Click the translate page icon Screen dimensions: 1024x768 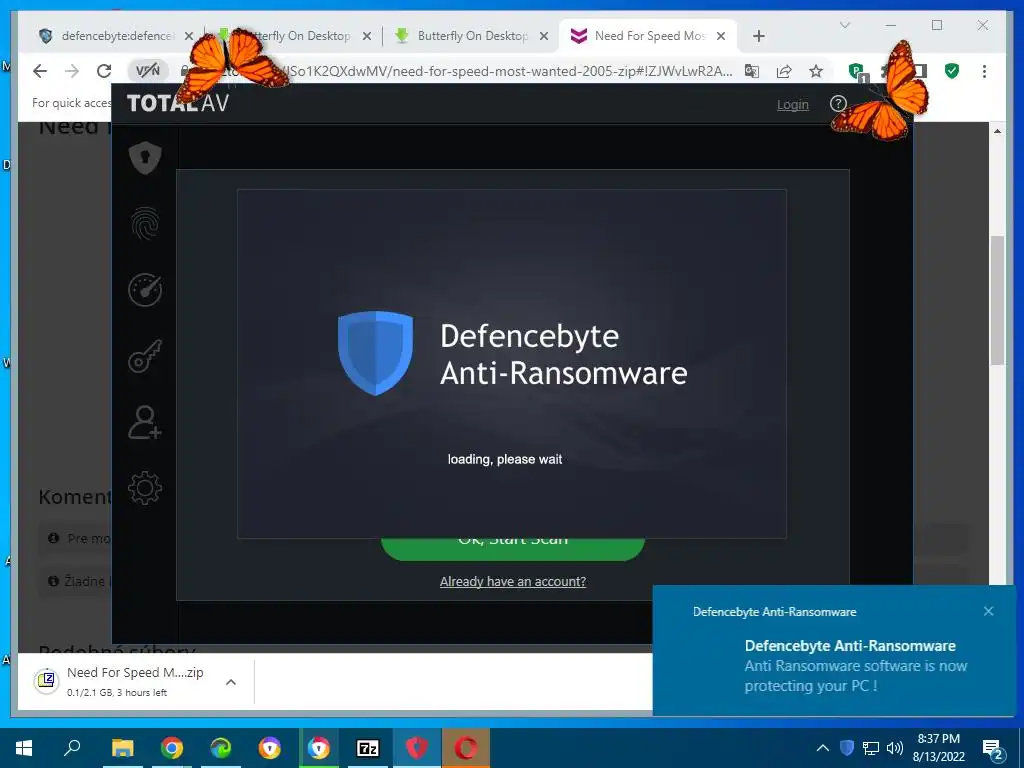(752, 71)
